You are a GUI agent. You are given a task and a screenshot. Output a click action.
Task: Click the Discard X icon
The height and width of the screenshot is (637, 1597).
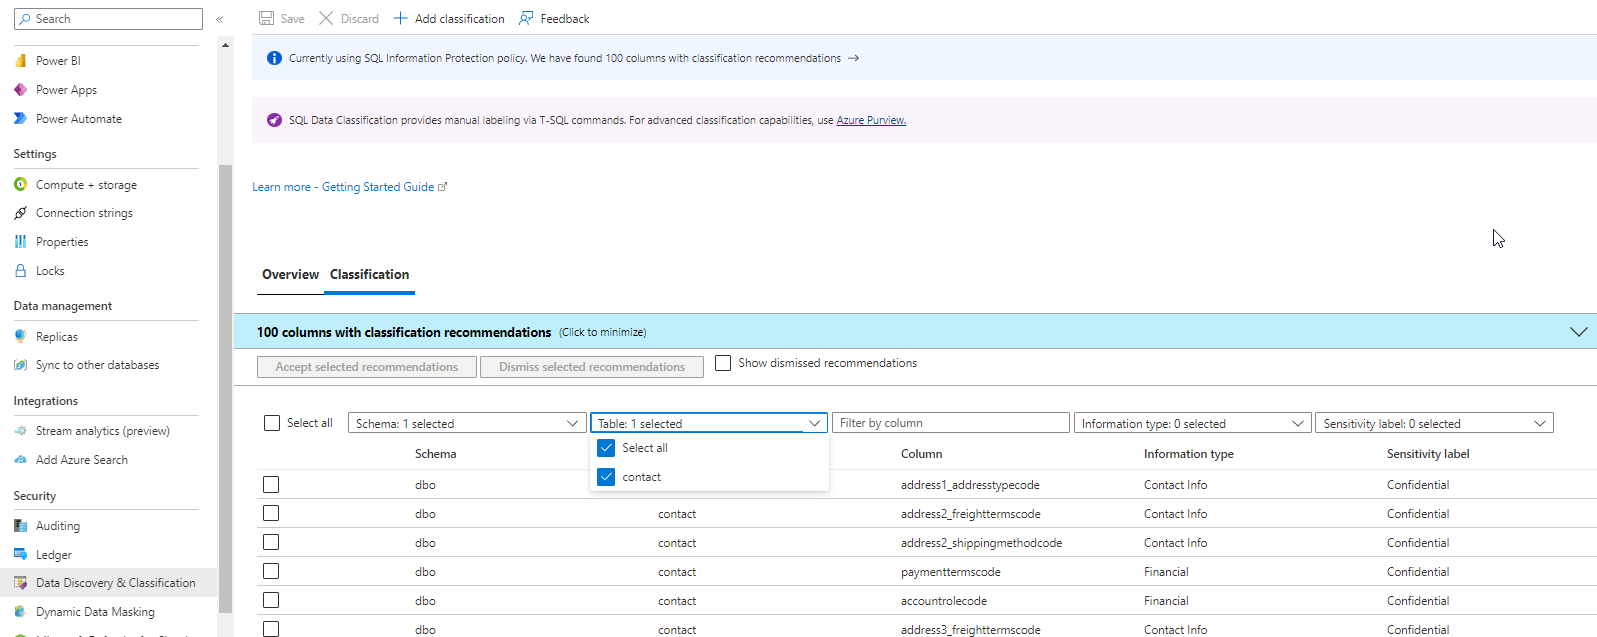326,18
